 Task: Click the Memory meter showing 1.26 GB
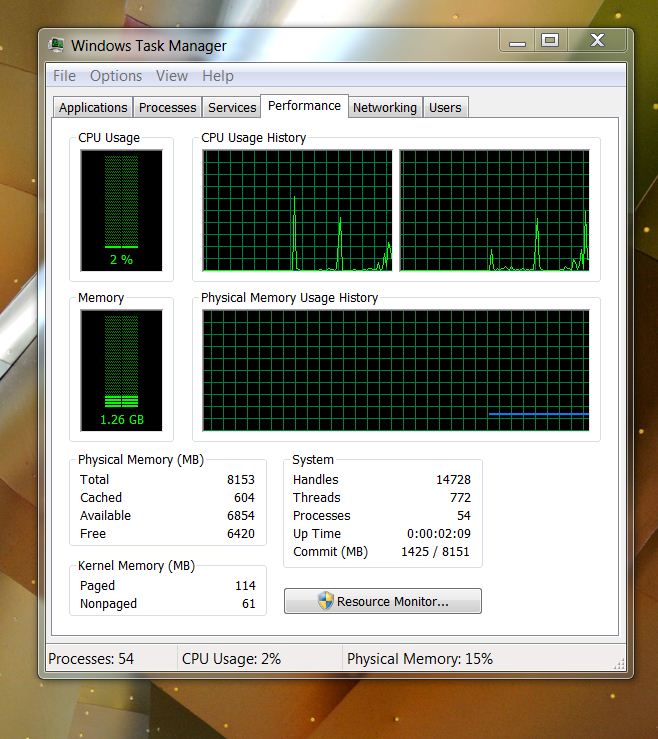click(122, 370)
